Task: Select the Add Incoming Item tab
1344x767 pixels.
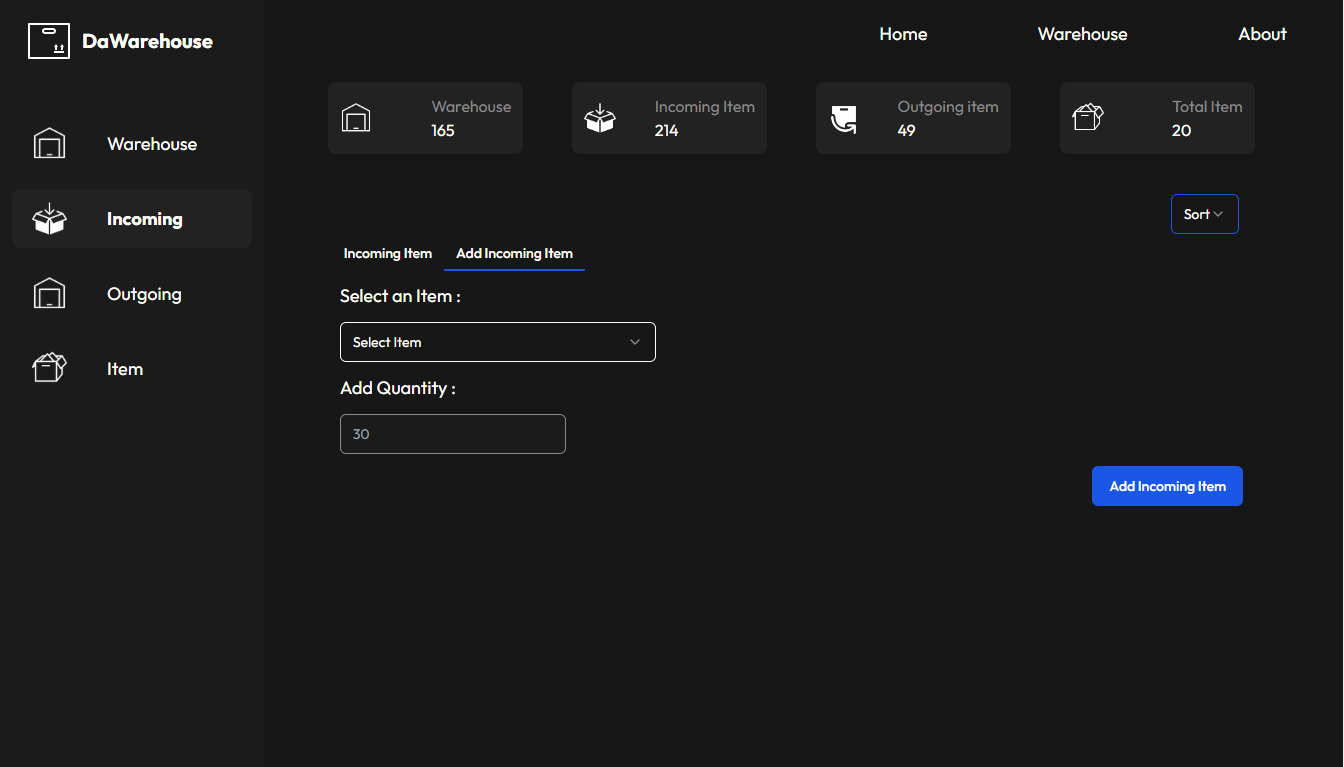Action: point(514,254)
